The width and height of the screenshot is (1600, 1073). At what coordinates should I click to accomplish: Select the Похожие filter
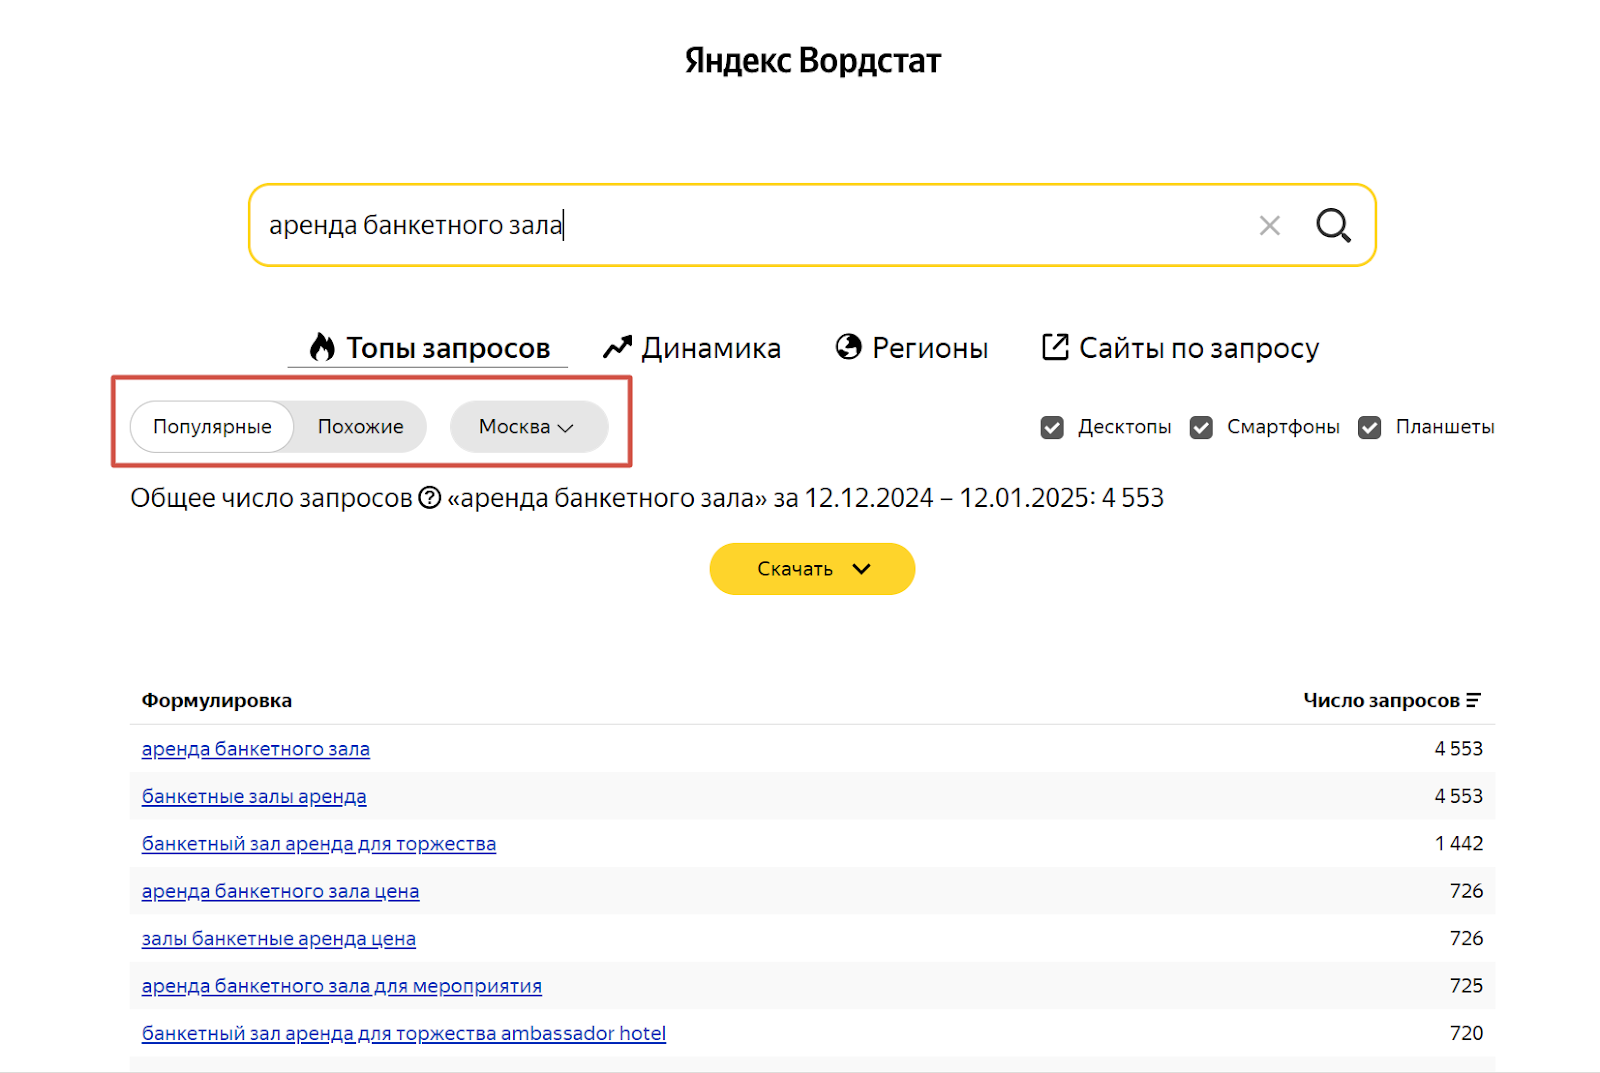pyautogui.click(x=359, y=426)
